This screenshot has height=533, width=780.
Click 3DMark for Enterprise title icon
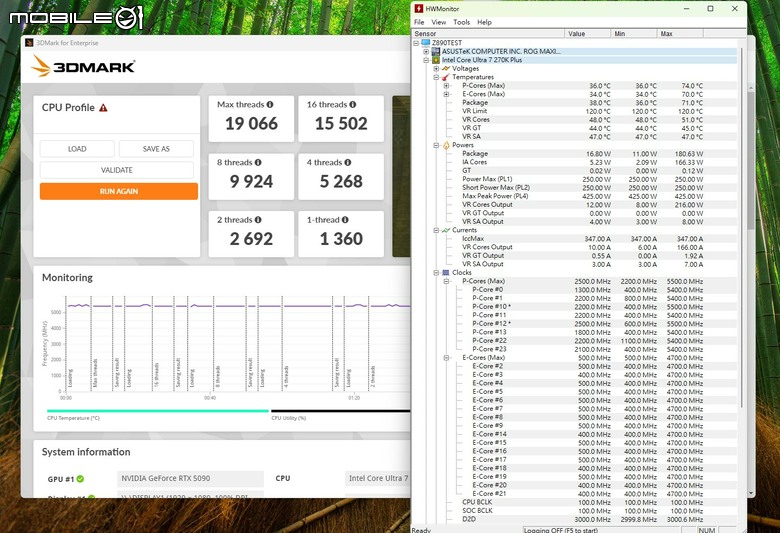(29, 43)
